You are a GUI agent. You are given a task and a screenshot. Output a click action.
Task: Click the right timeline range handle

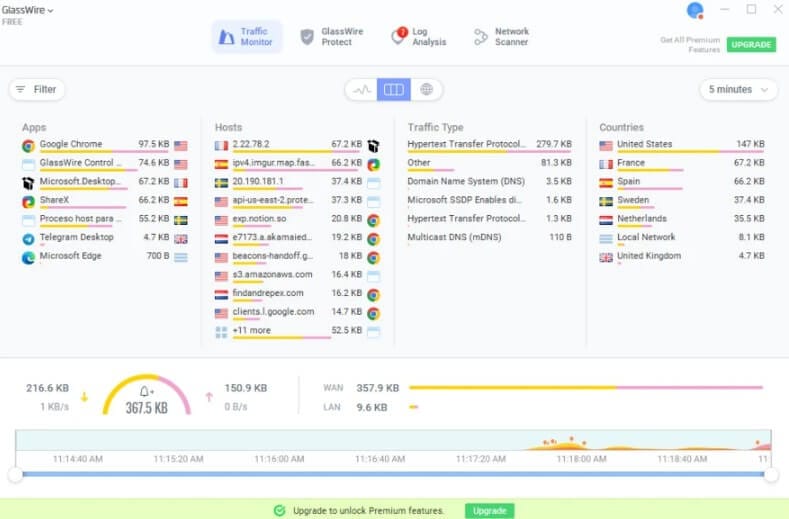click(771, 474)
